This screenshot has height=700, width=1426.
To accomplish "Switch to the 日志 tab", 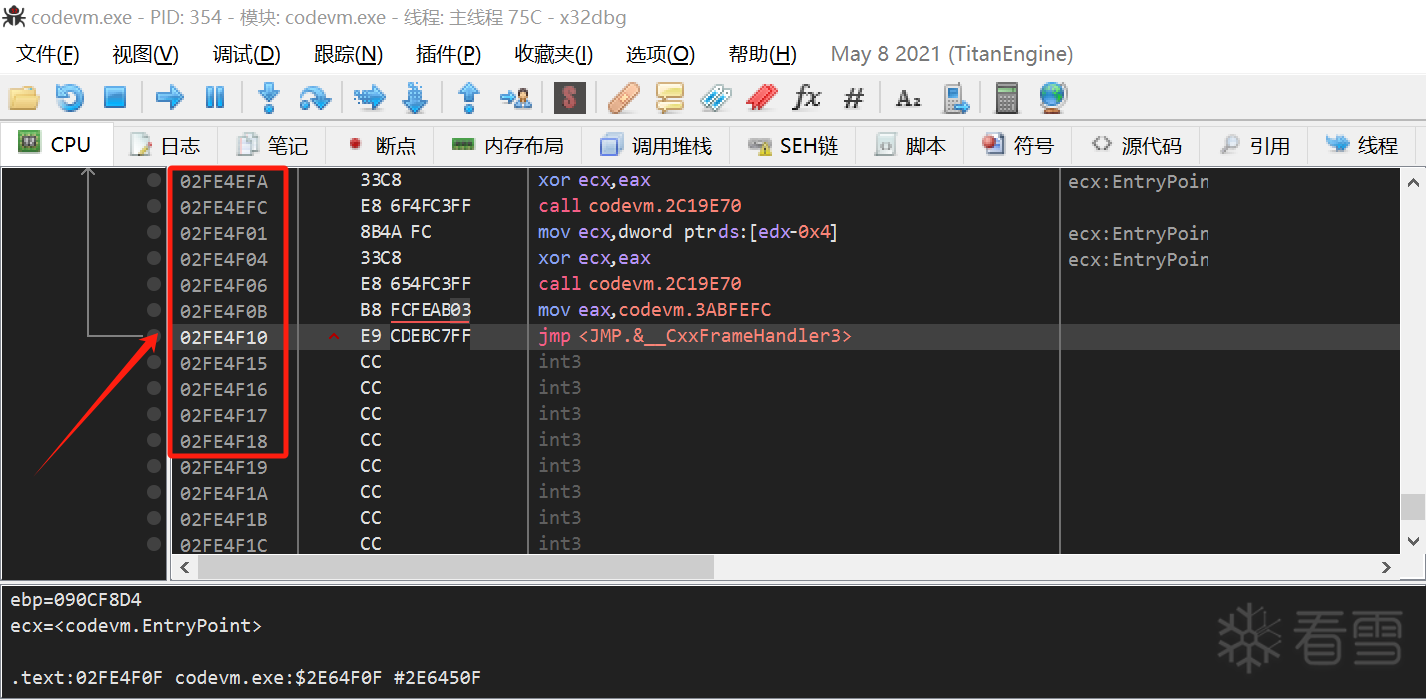I will click(x=166, y=146).
